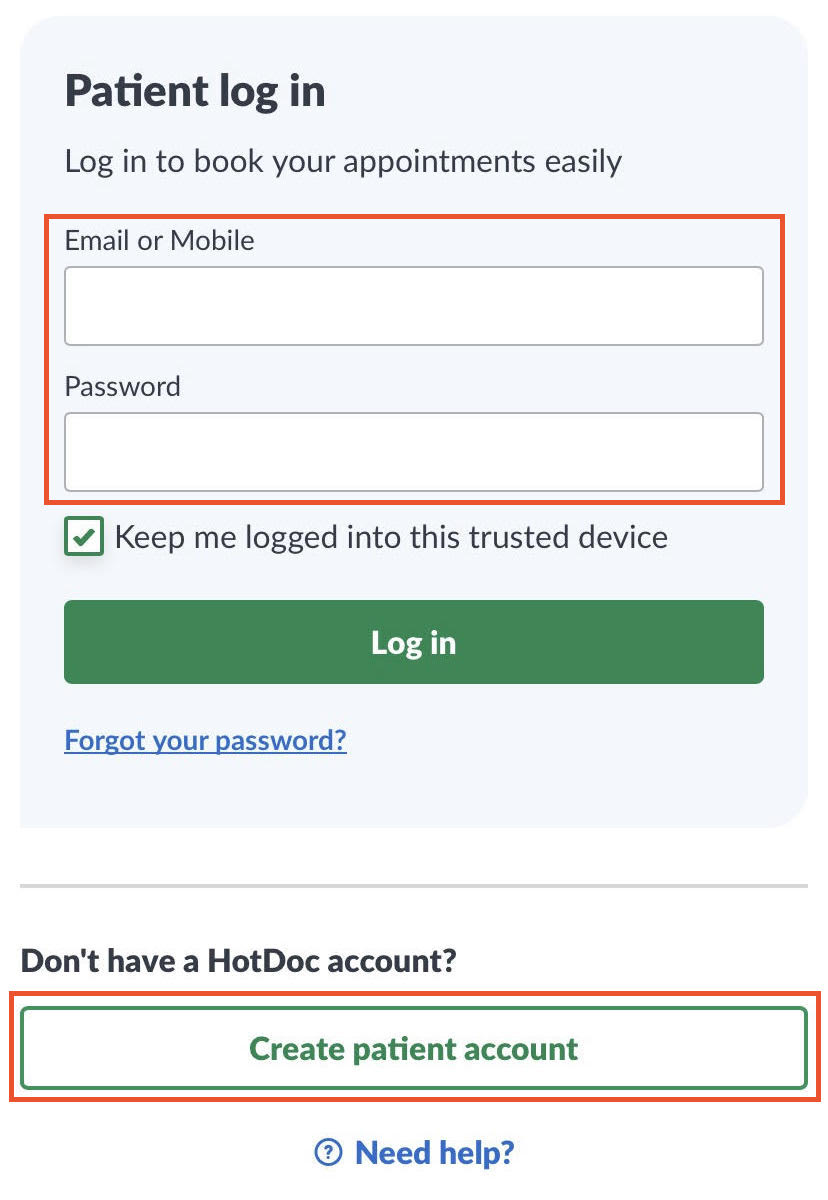Focus the Password text box

[x=413, y=452]
